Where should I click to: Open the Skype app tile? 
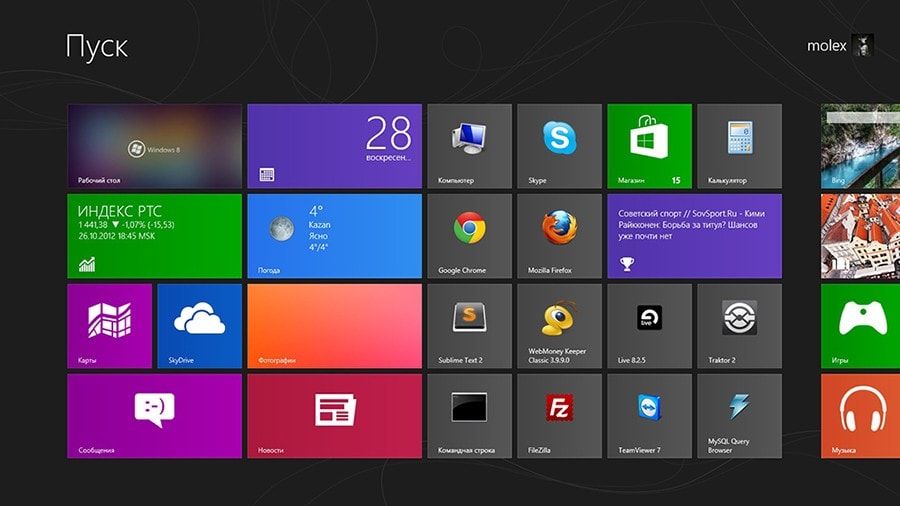[559, 146]
